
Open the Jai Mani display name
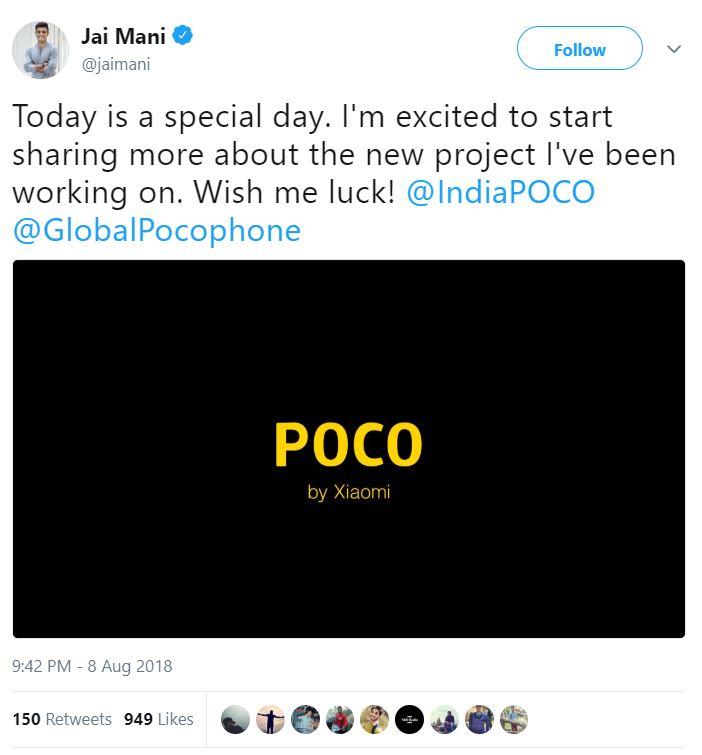click(x=123, y=37)
